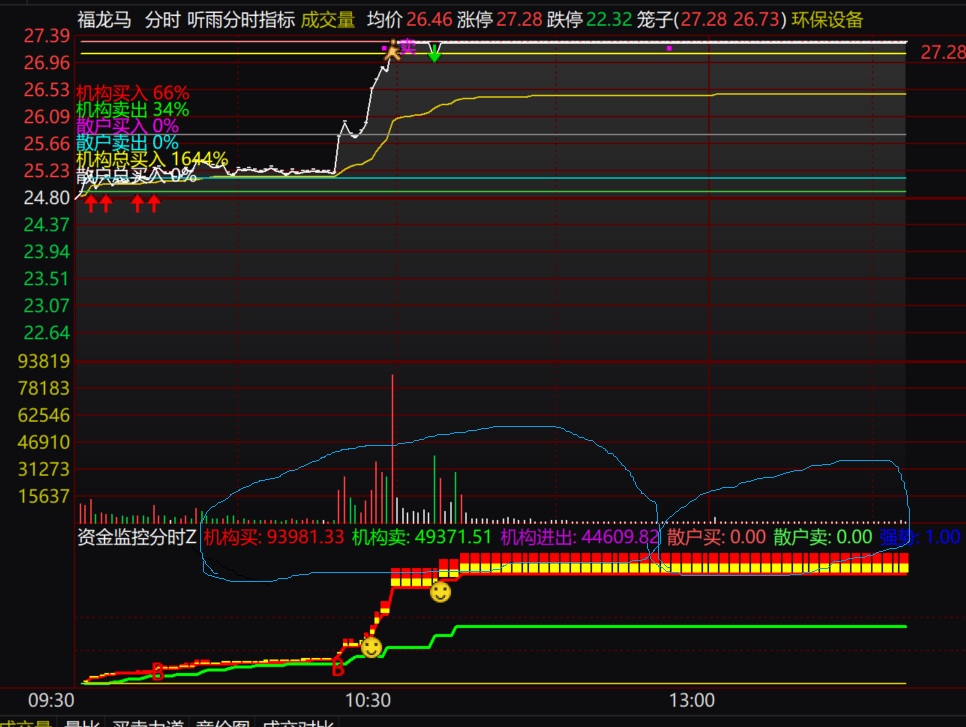Switch to the 量比 tab
966x727 pixels.
tap(82, 722)
